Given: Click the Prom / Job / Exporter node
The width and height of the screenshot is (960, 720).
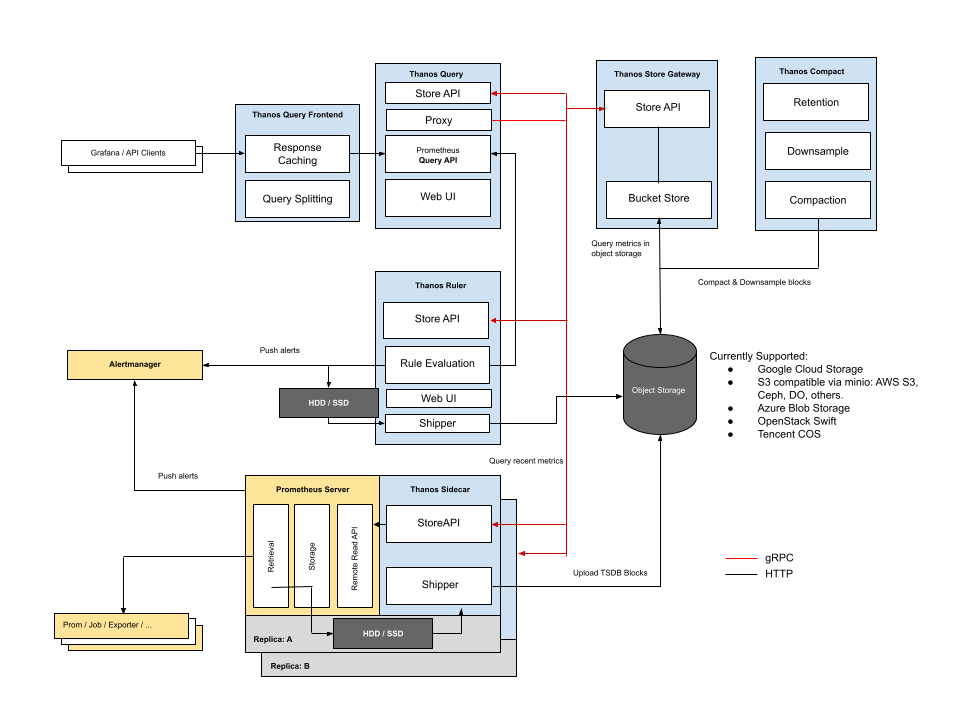Looking at the screenshot, I should click(120, 623).
